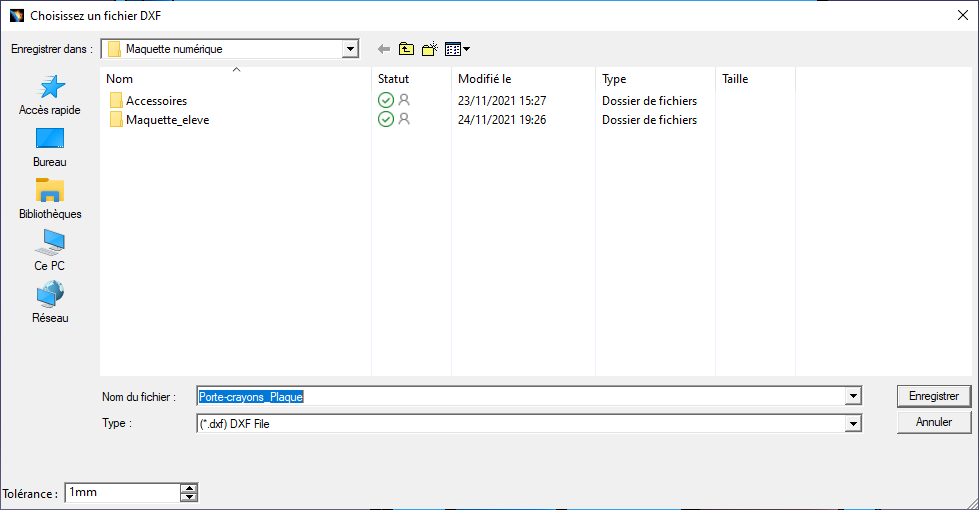
Task: Click the Tolérance value field
Action: 122,493
